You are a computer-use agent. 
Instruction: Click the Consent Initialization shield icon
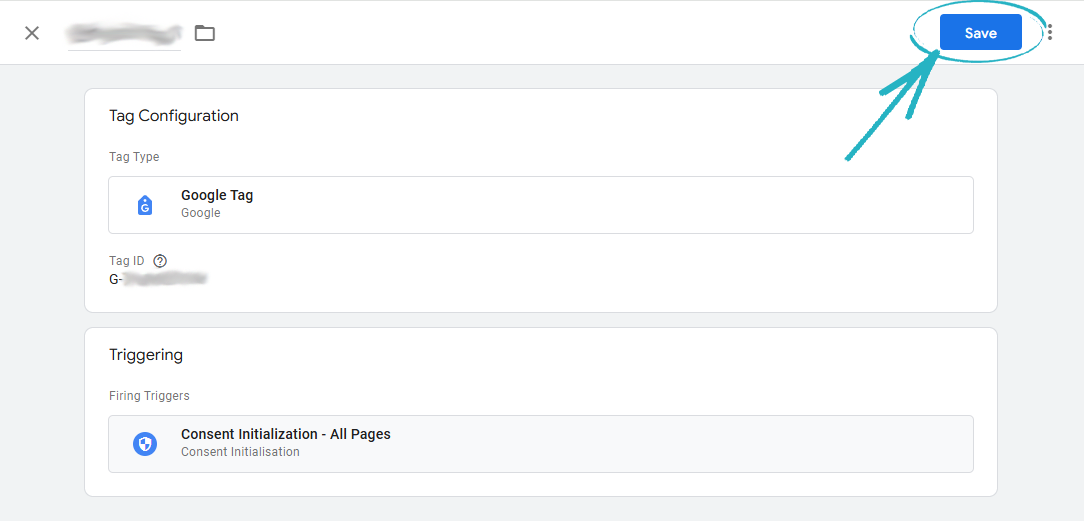[145, 443]
